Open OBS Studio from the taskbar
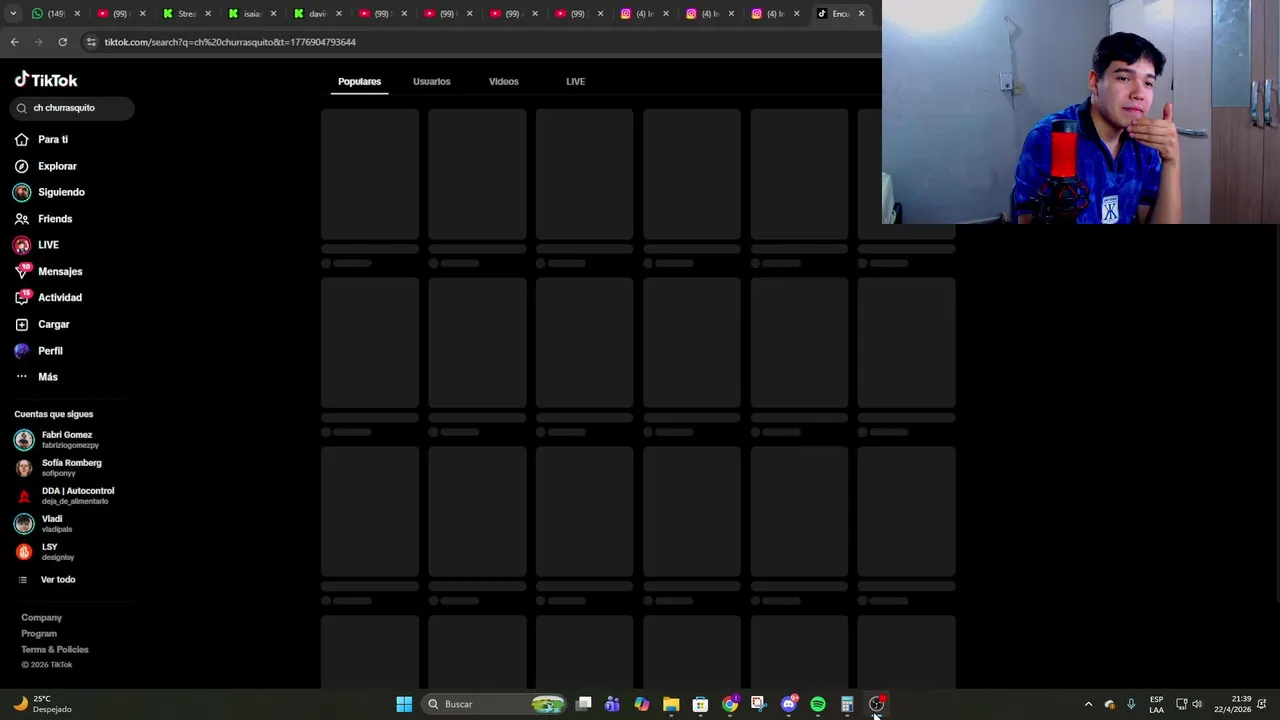The height and width of the screenshot is (720, 1280). click(876, 704)
